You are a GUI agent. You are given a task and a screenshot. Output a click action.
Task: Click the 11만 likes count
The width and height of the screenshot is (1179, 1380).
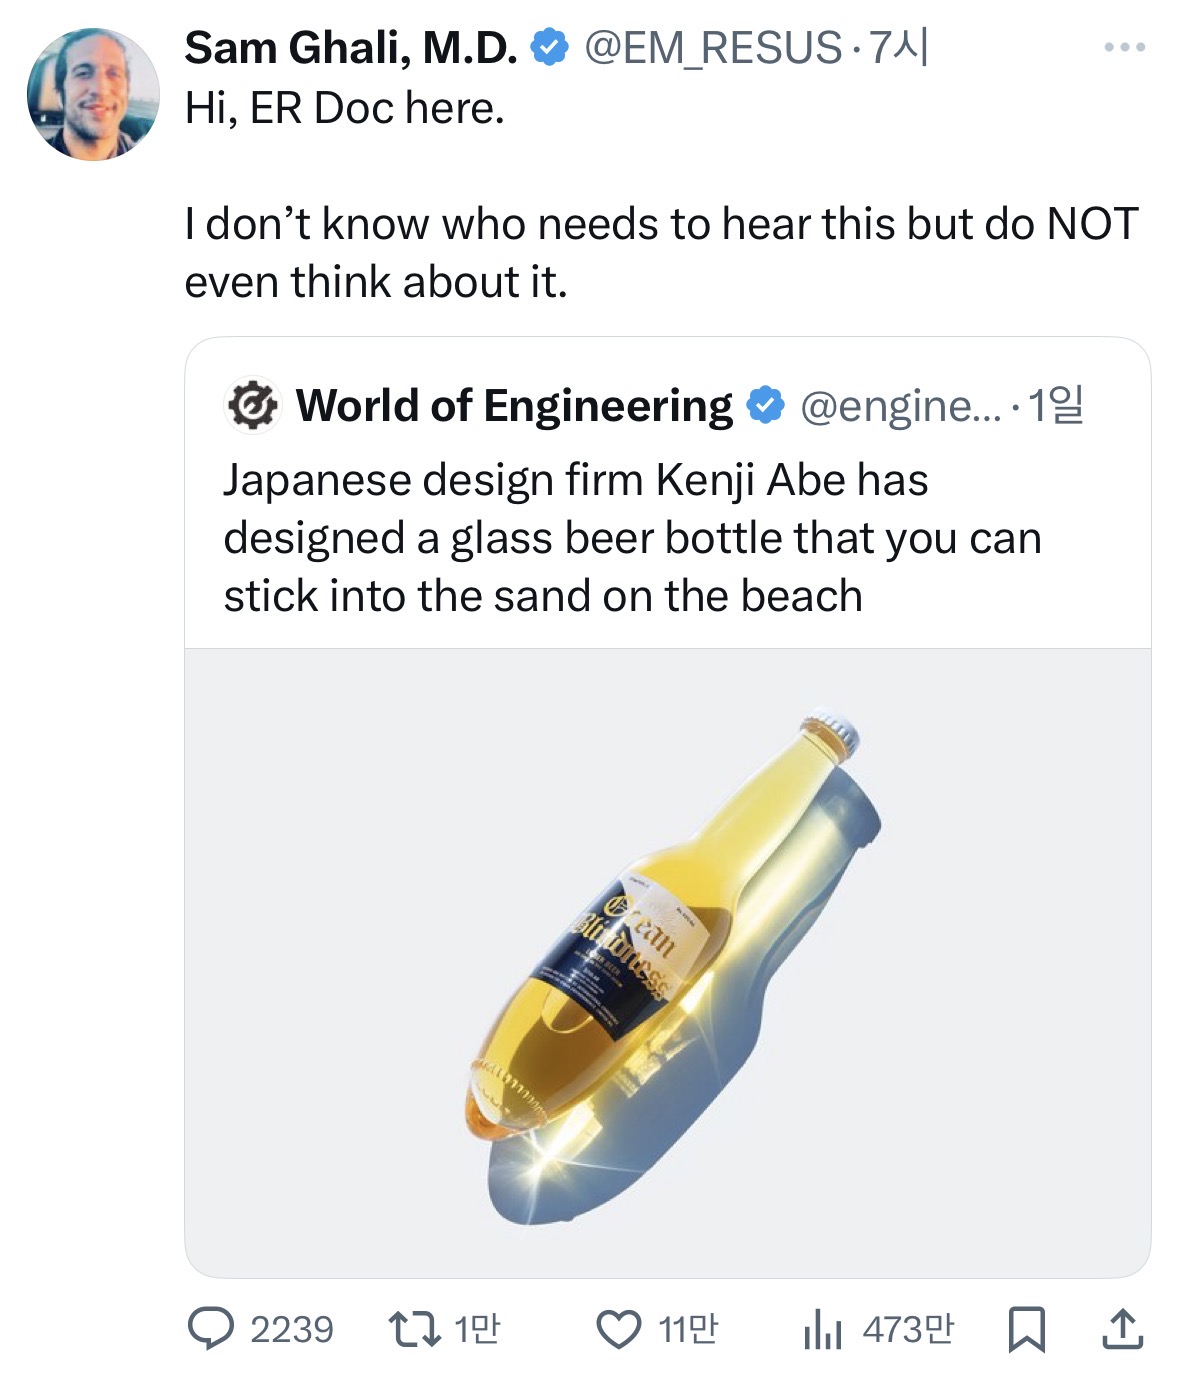point(687,1329)
